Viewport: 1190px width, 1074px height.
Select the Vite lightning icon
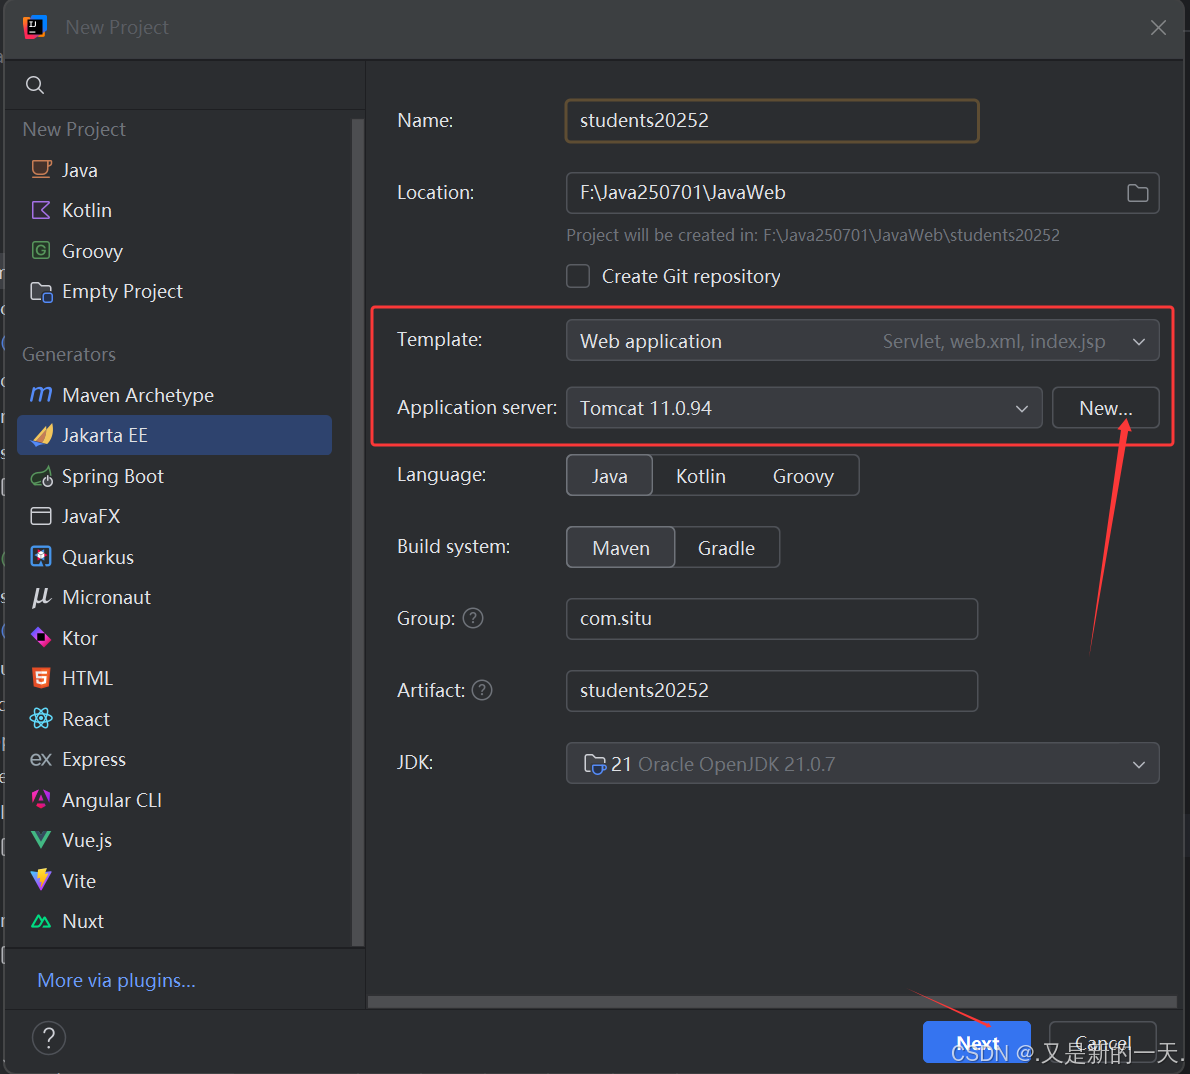coord(41,880)
